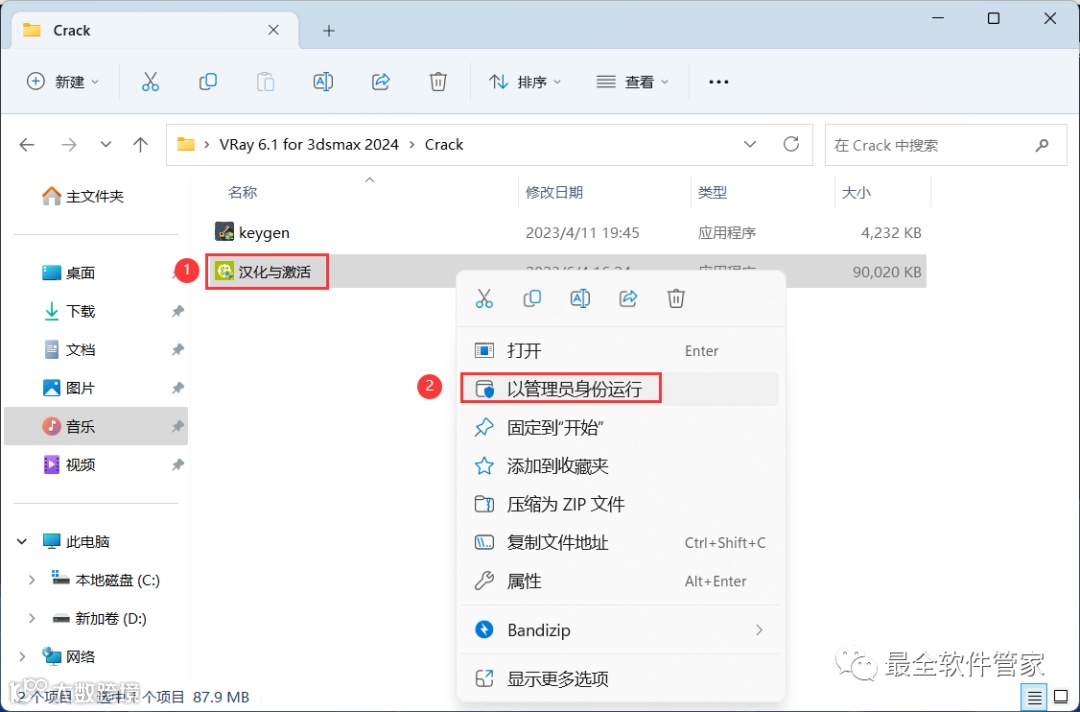The width and height of the screenshot is (1080, 712).
Task: Click VRay 6.1 for 3dsmax 2024 breadcrumb
Action: pos(309,145)
